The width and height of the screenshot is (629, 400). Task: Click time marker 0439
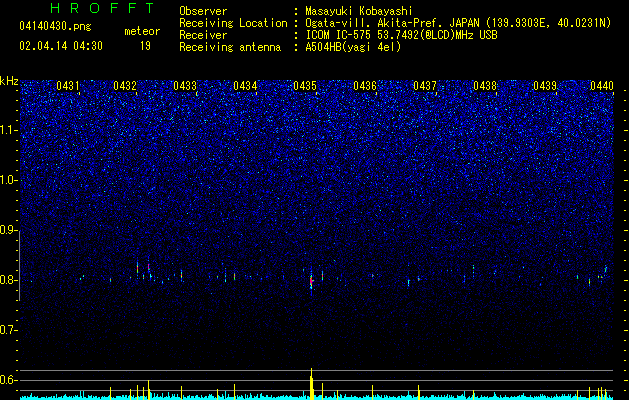coord(545,86)
